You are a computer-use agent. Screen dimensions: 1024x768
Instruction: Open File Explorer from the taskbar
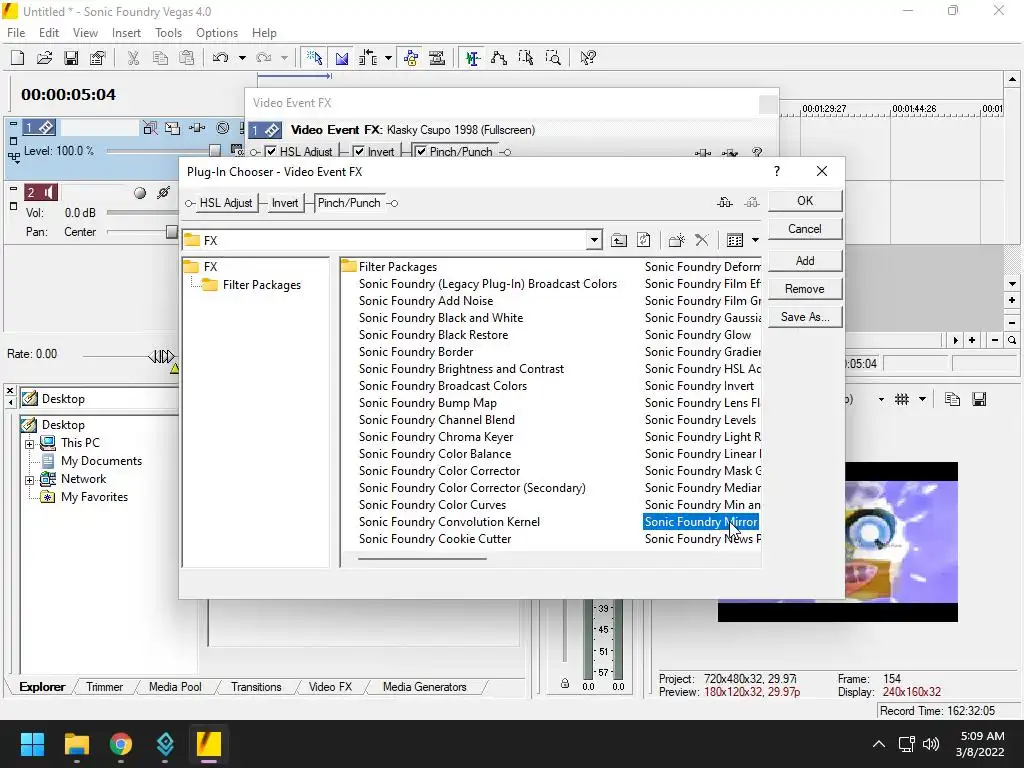[76, 744]
